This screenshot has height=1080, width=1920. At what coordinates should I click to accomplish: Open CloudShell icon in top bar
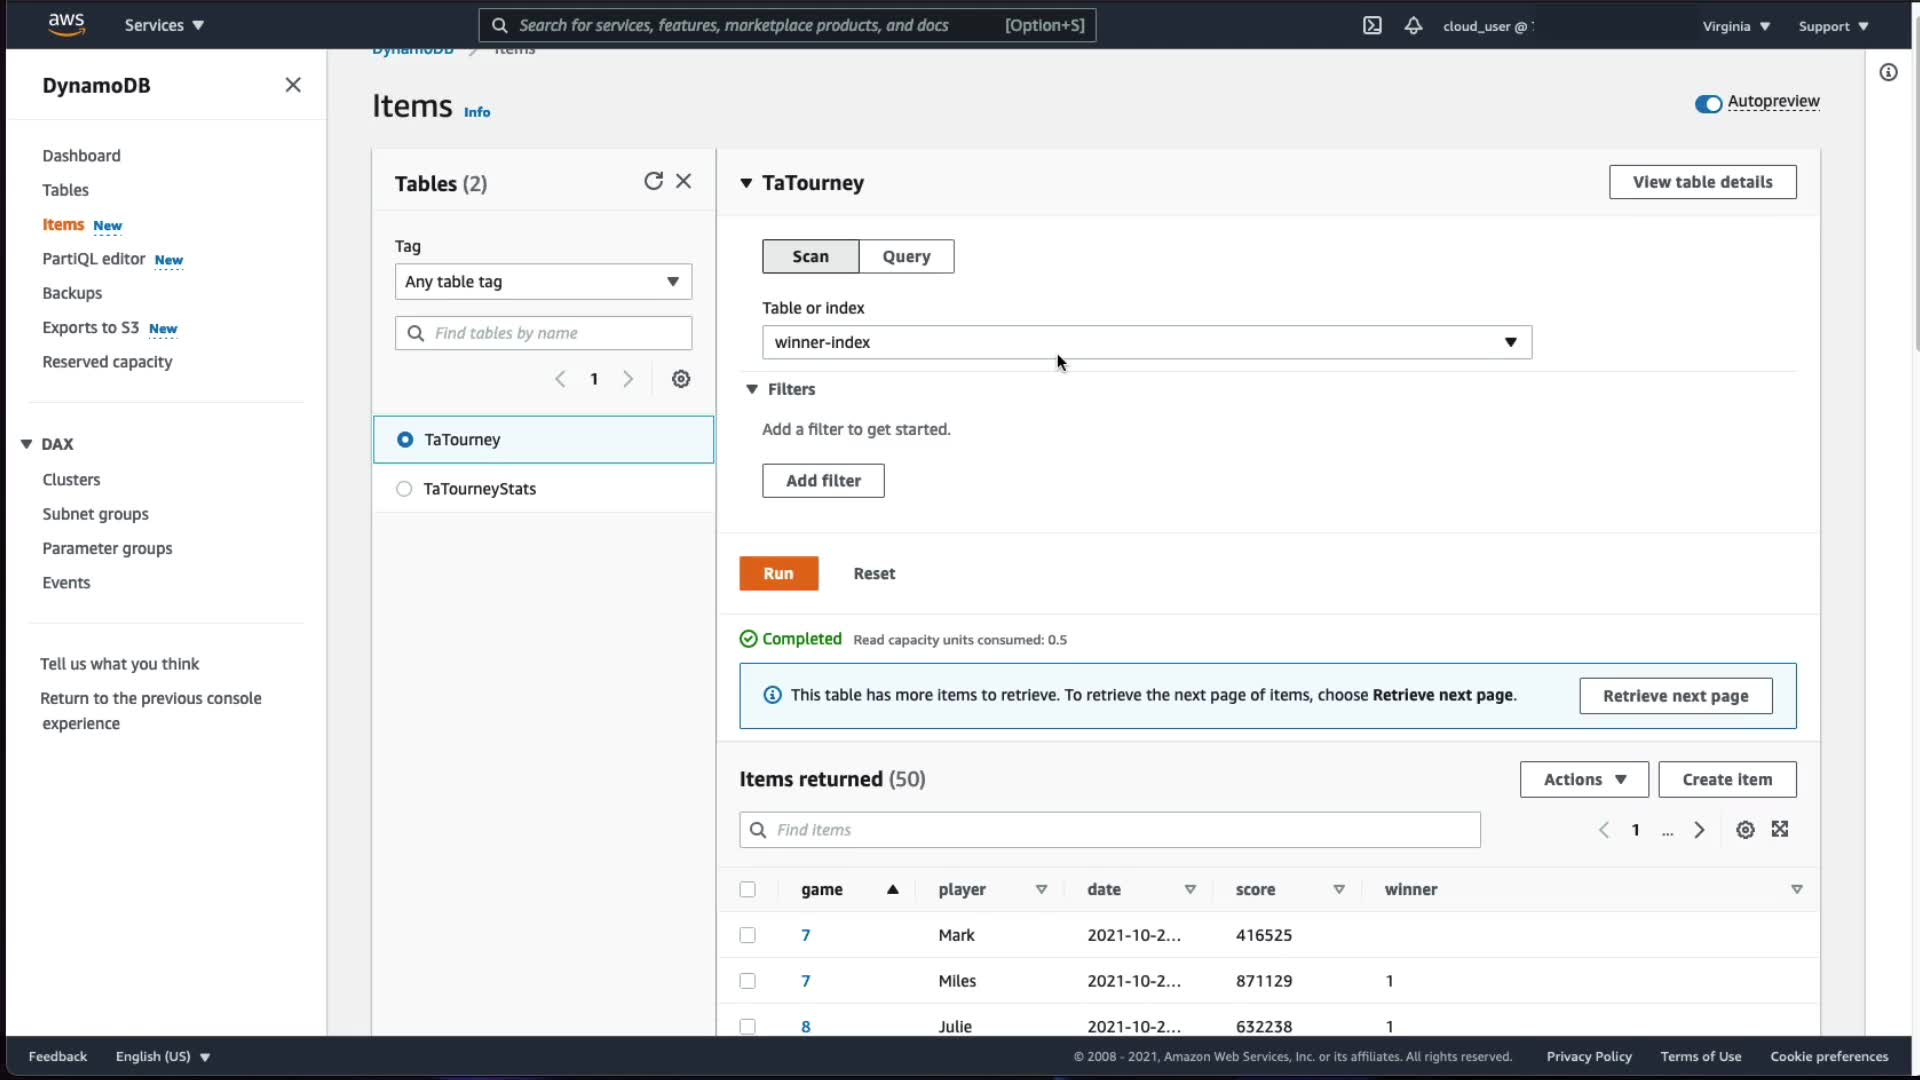[1372, 26]
